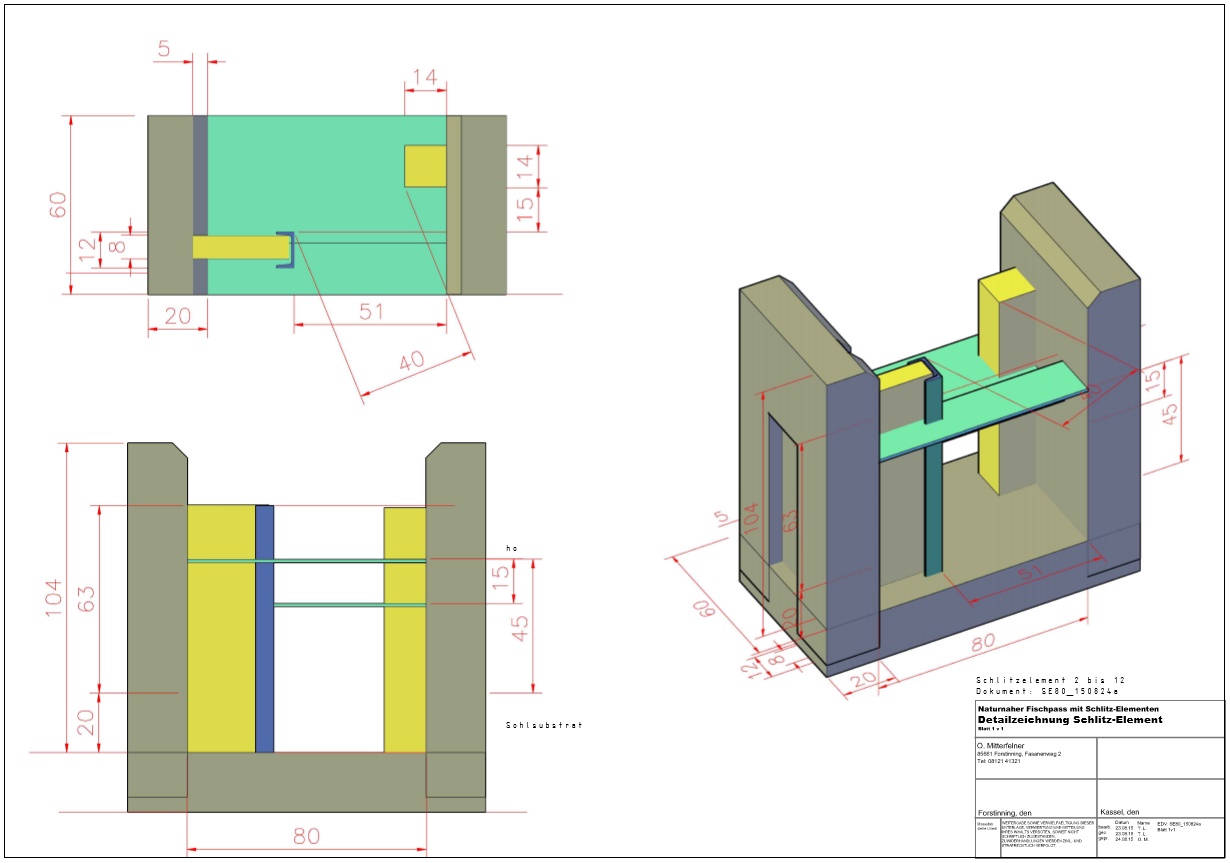
Task: Select the yellow square in the plan view
Action: point(425,166)
